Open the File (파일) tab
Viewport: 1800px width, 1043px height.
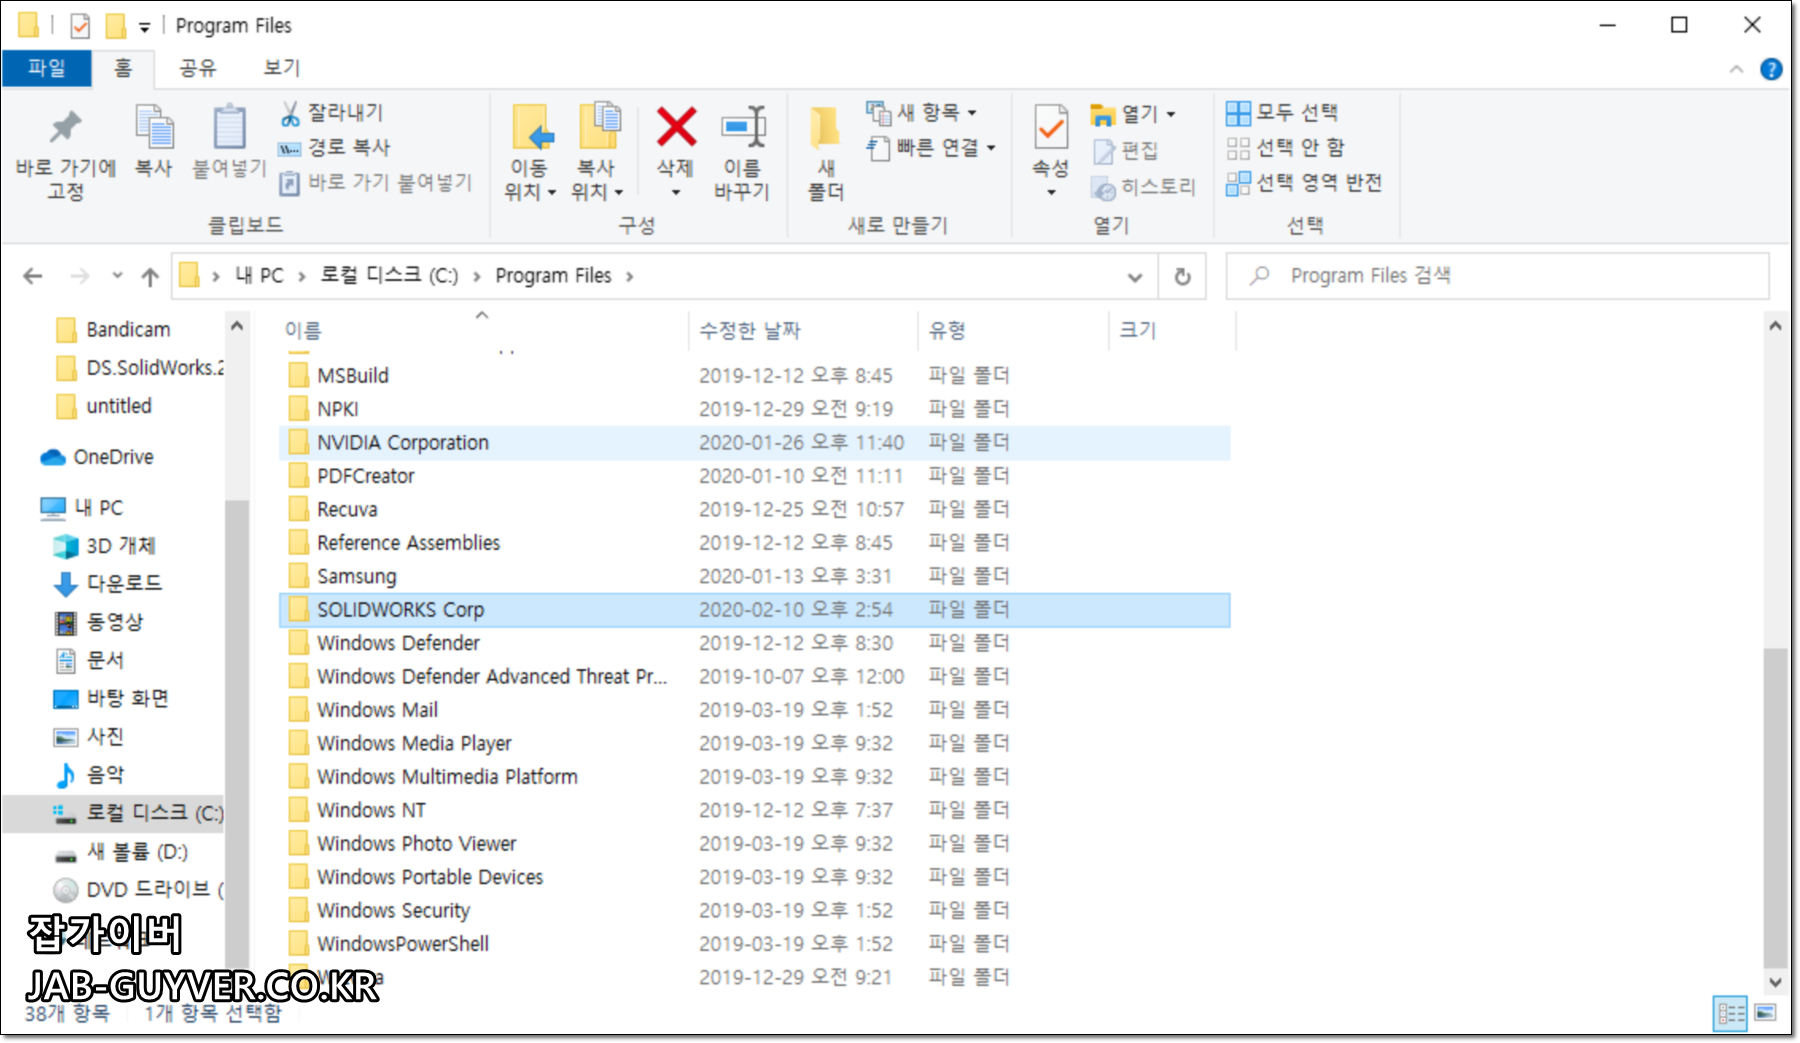pos(46,67)
